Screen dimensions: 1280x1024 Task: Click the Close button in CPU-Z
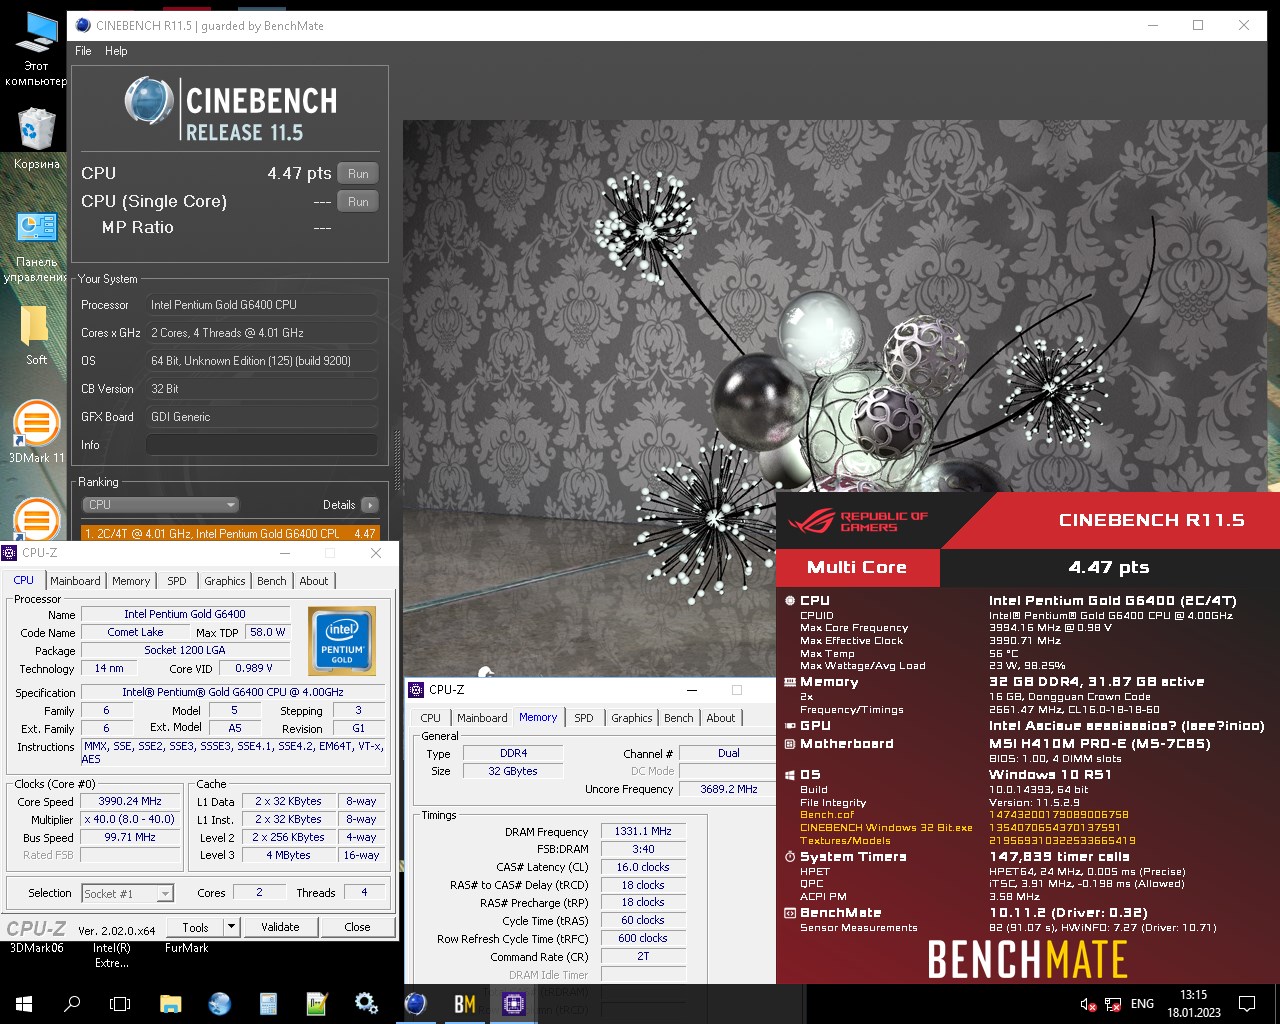[357, 927]
